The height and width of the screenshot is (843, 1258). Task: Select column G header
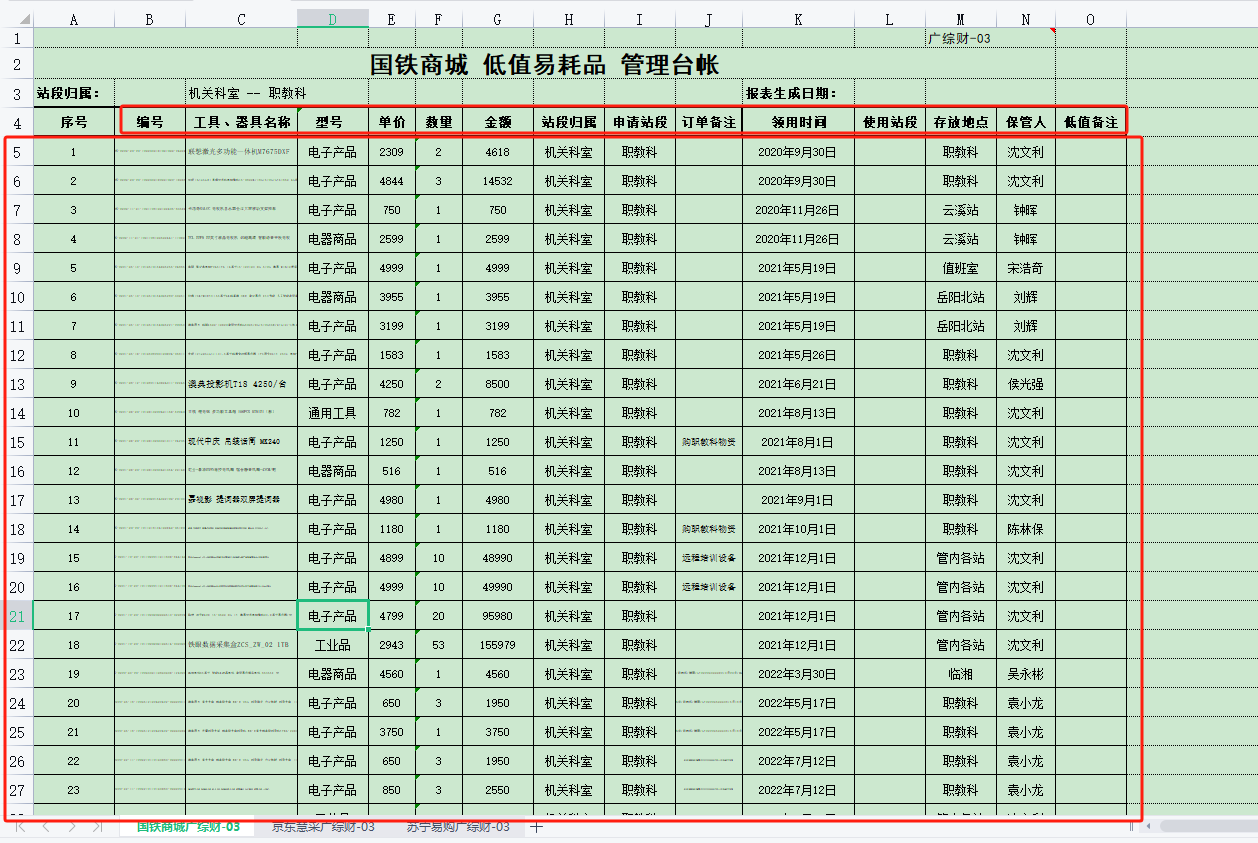(x=498, y=19)
